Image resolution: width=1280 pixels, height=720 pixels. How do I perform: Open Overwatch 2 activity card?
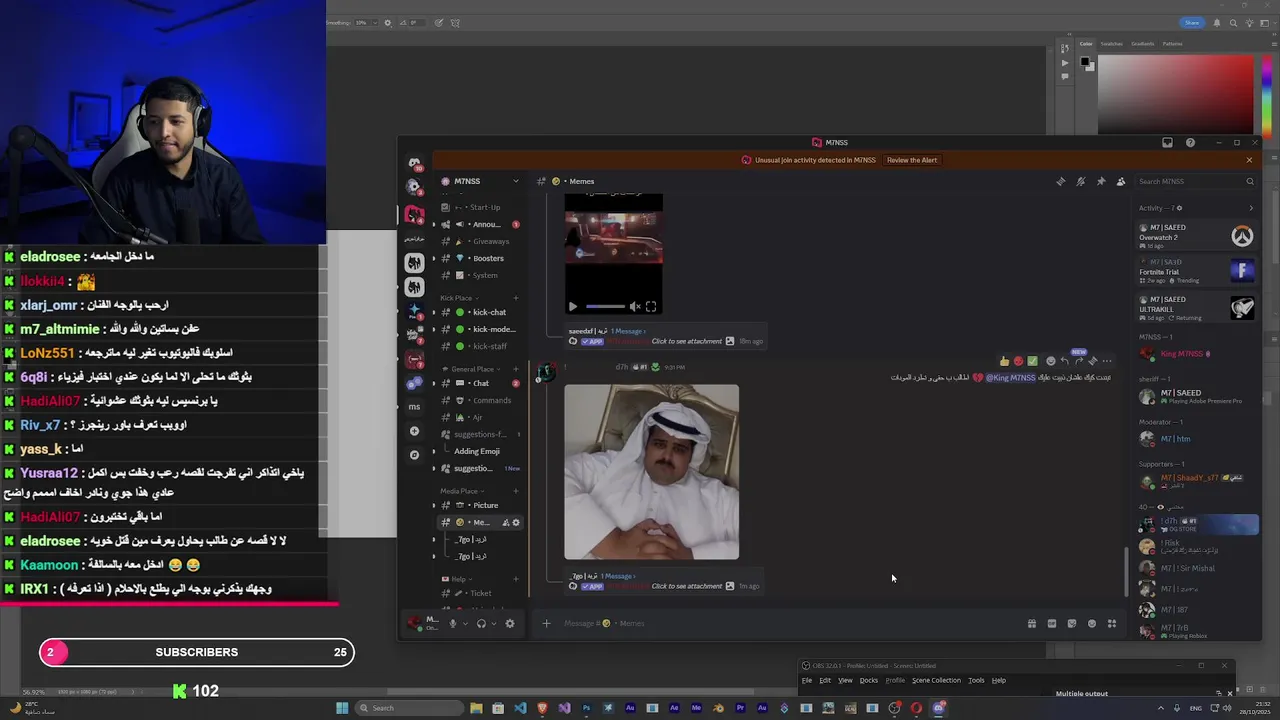tap(1197, 236)
